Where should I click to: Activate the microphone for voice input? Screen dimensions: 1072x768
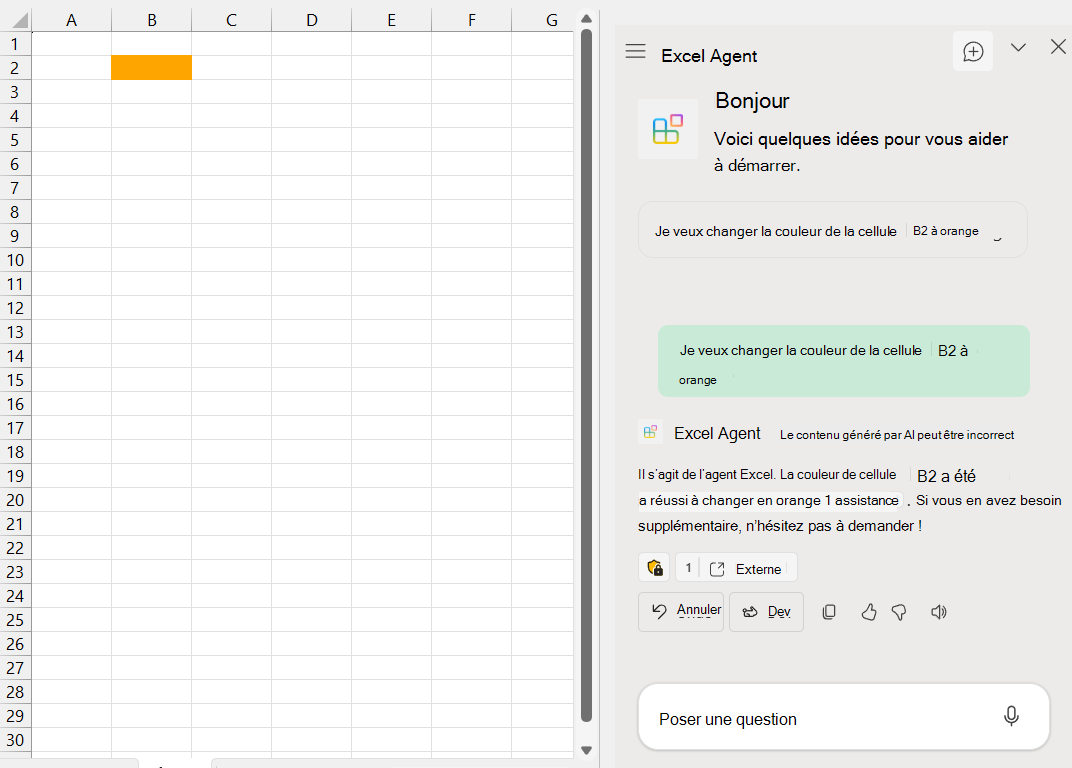coord(1011,716)
